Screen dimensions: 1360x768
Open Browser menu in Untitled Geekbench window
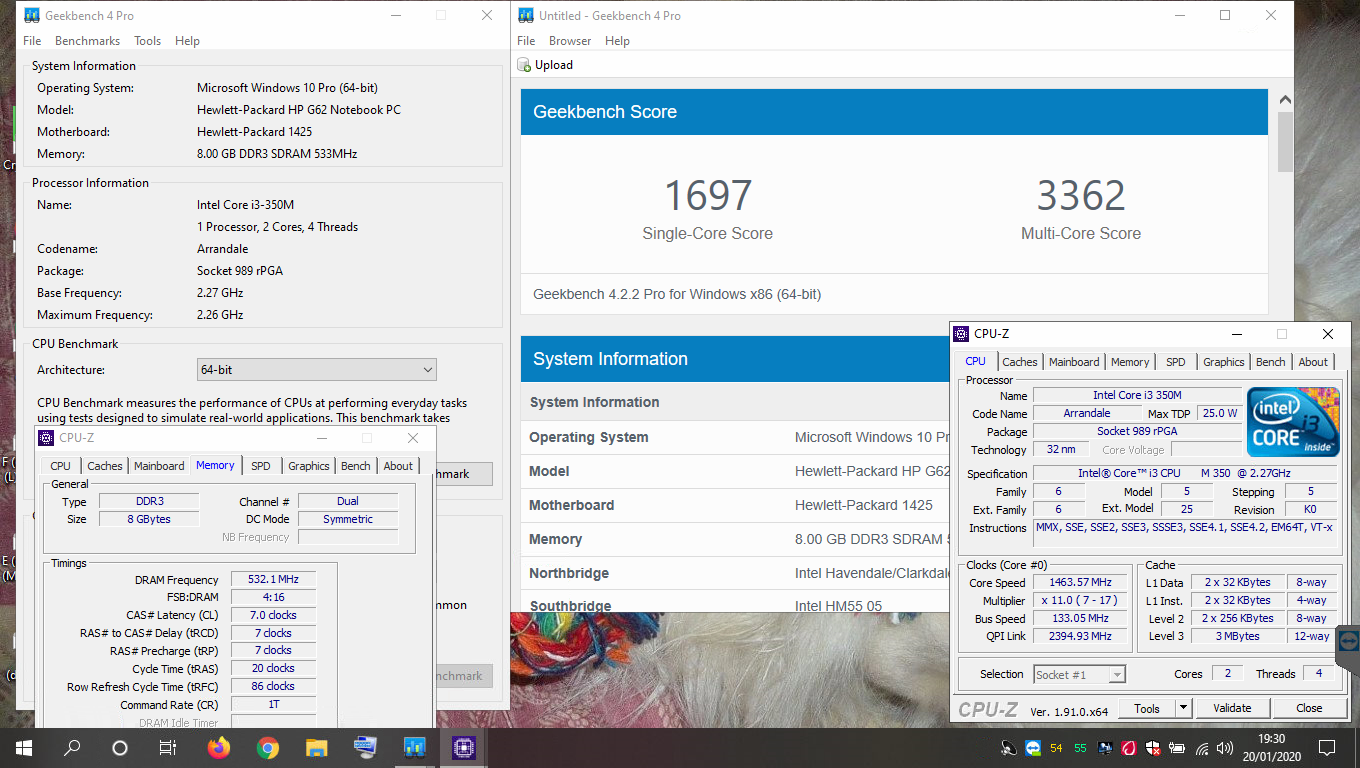pos(570,41)
